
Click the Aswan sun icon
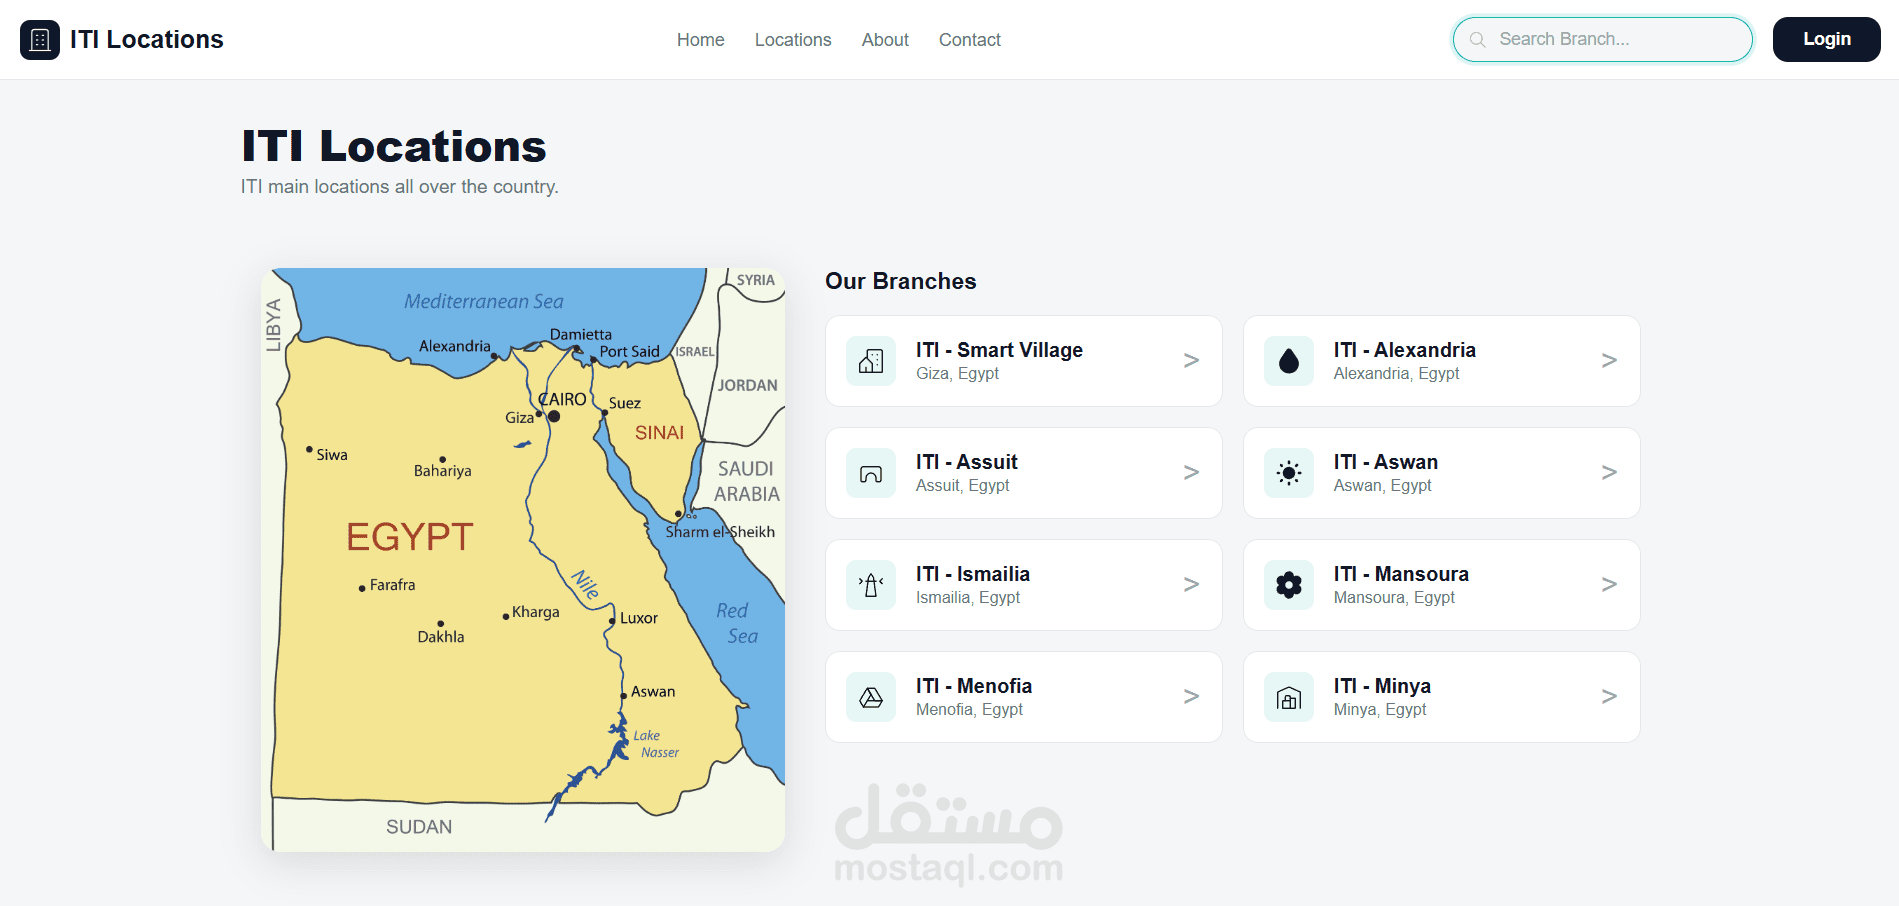click(1289, 473)
